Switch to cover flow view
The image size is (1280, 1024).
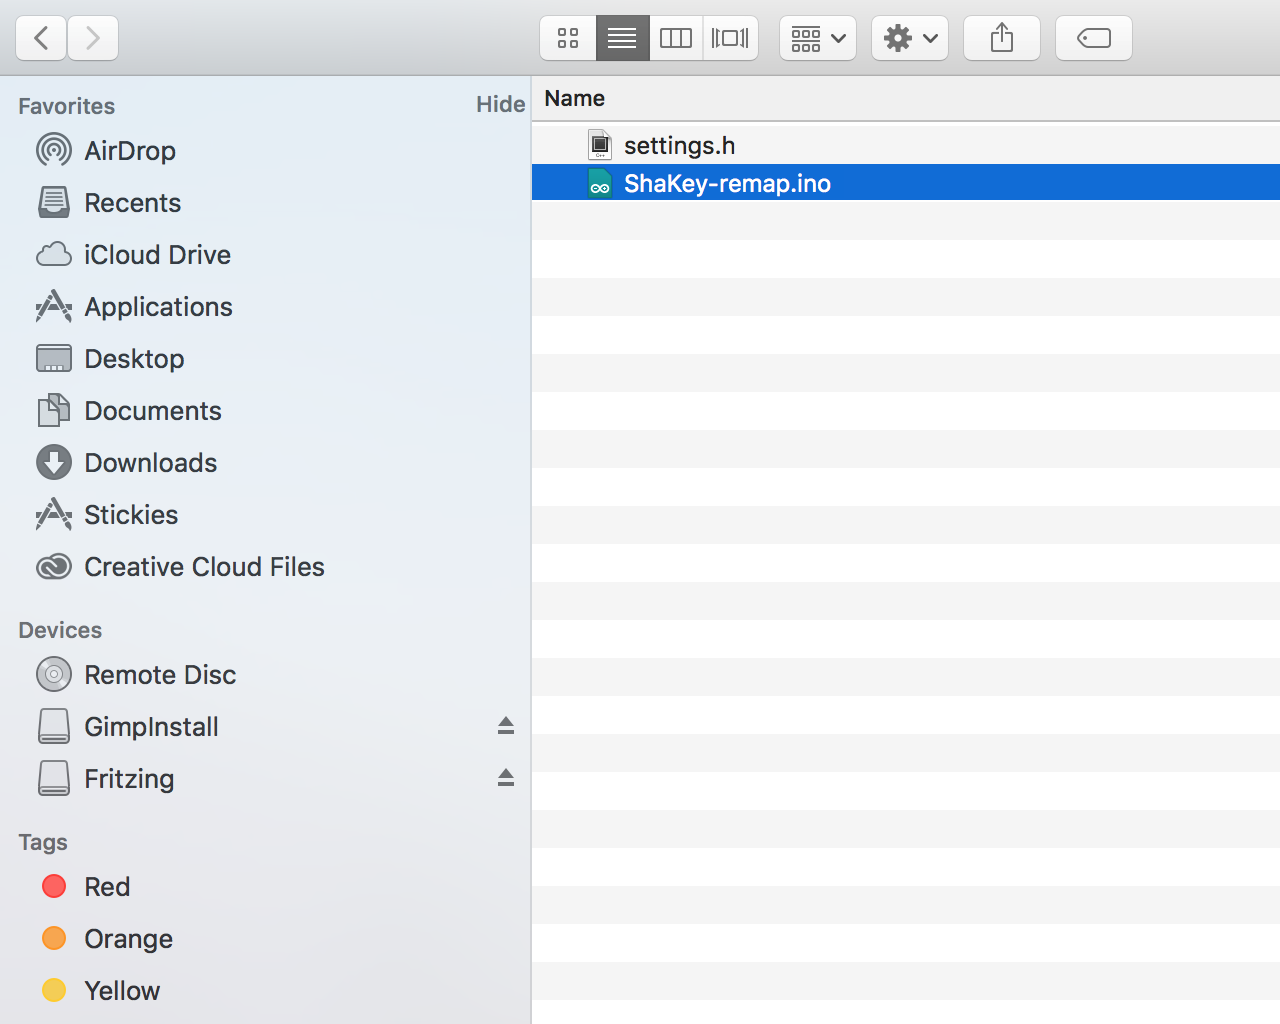(x=730, y=38)
